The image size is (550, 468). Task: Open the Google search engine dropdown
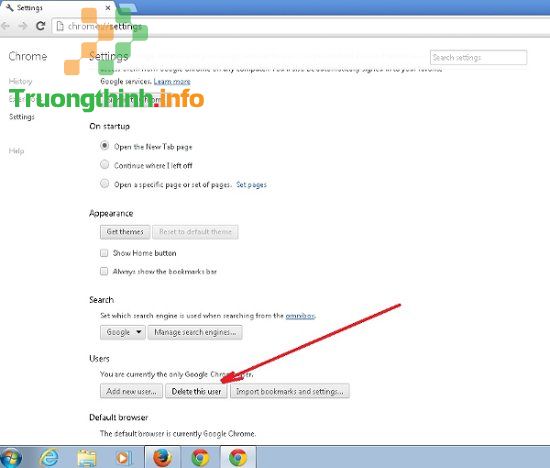(x=123, y=332)
